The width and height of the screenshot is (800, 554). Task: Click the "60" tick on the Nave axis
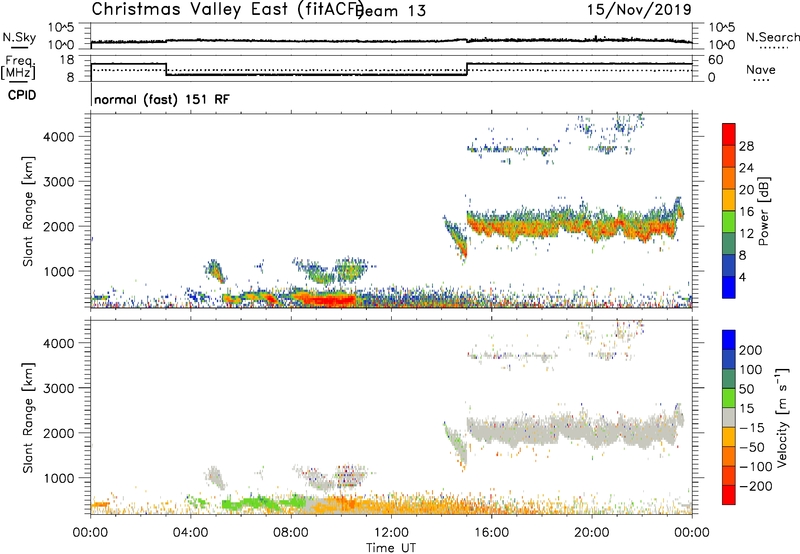point(715,60)
